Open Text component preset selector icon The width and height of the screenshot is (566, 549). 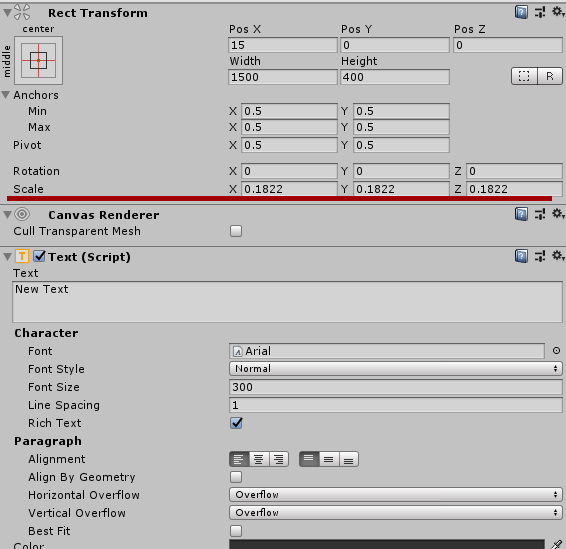click(540, 257)
